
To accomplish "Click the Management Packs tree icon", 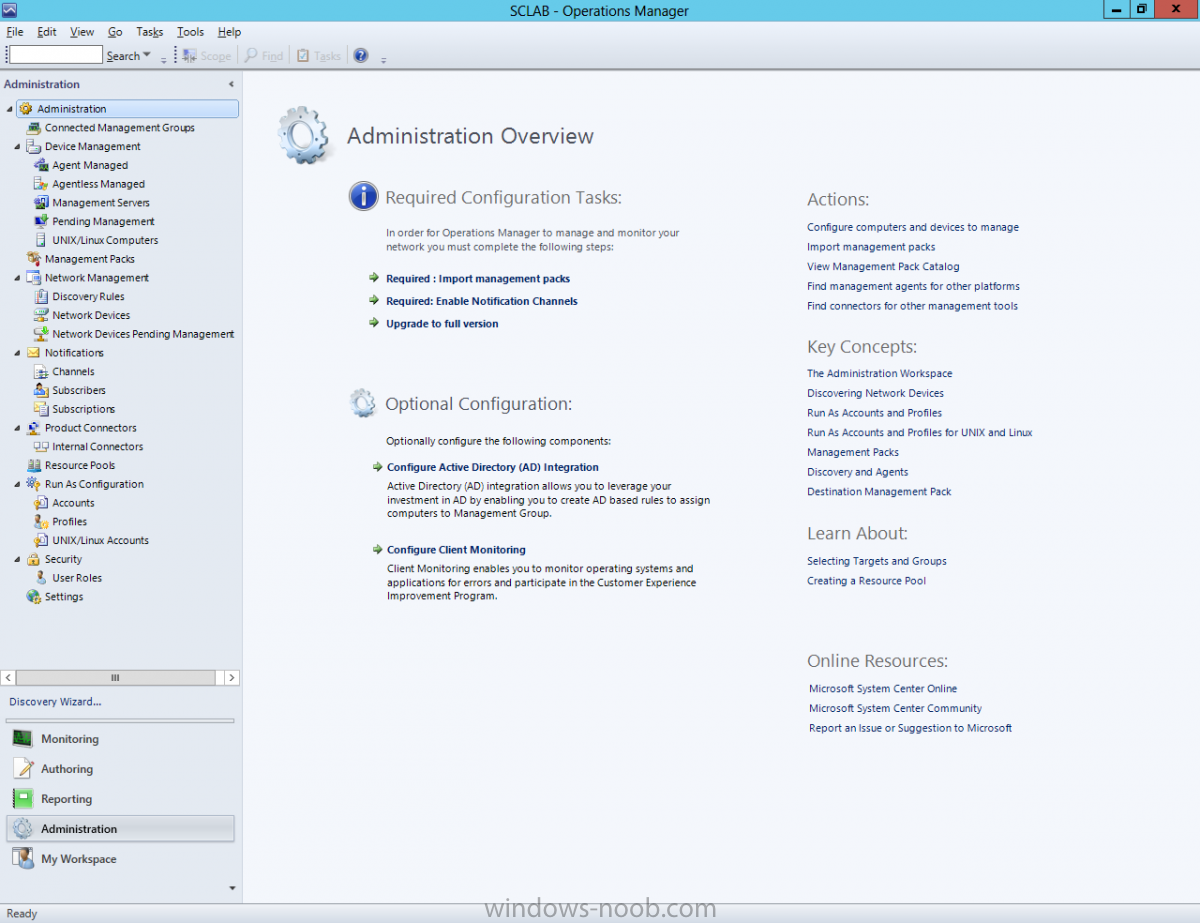I will tap(34, 259).
